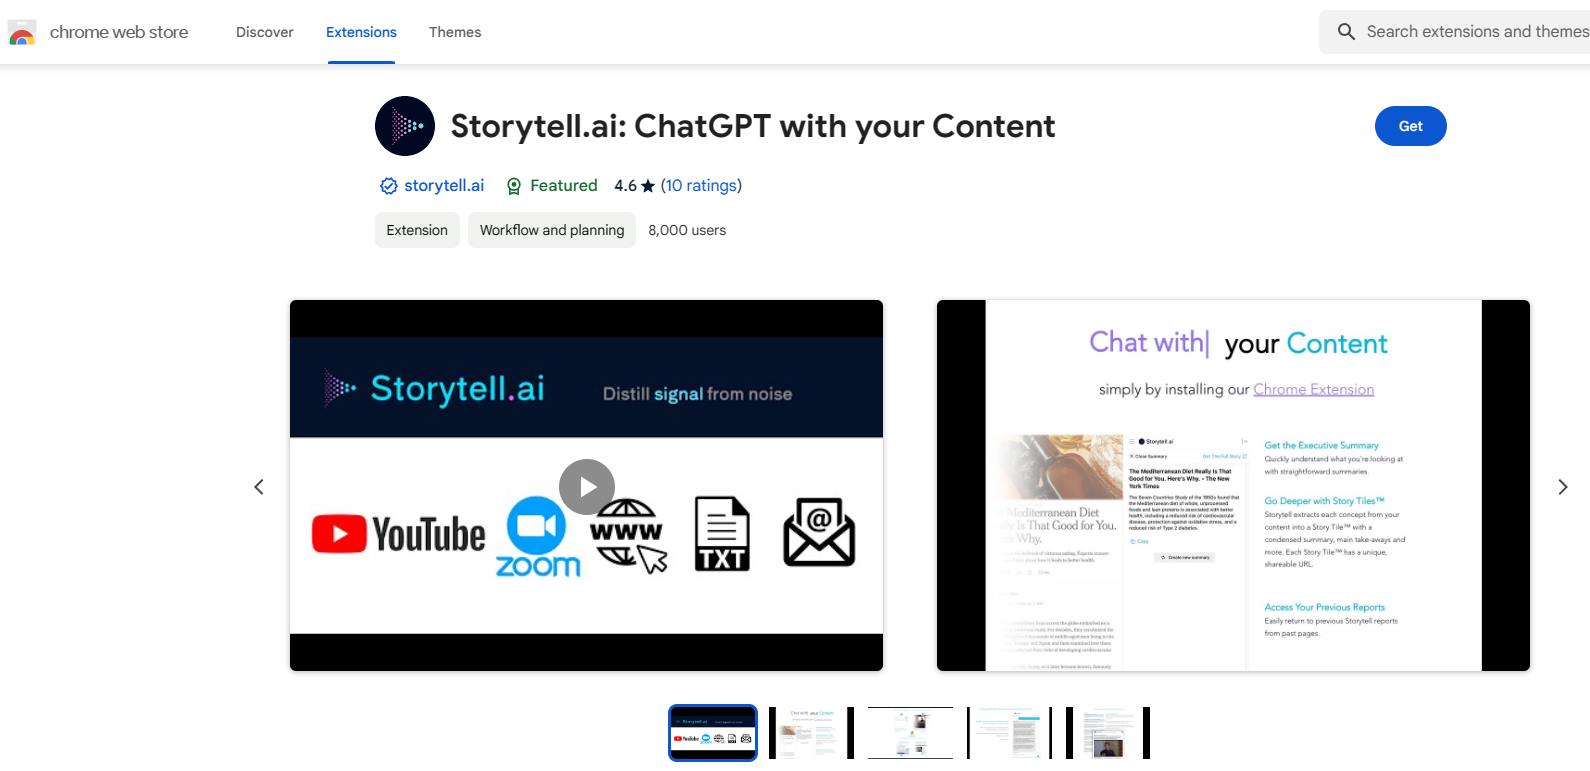
Task: Click the WWW globe icon in video
Action: tap(628, 536)
